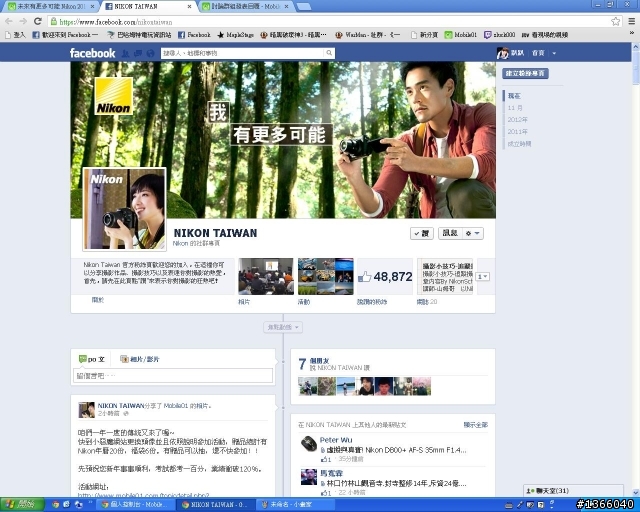Open bookmarks overflow chevron

pyautogui.click(x=632, y=34)
